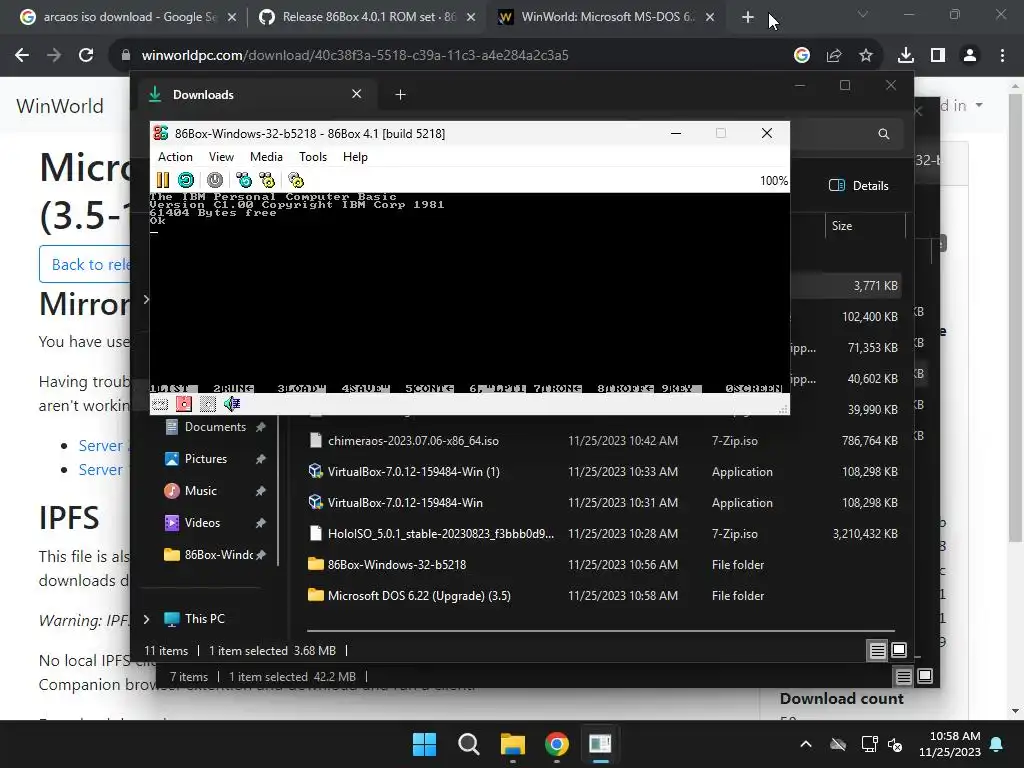The image size is (1024, 768).
Task: Click the share page icon in Chrome
Action: (x=834, y=56)
